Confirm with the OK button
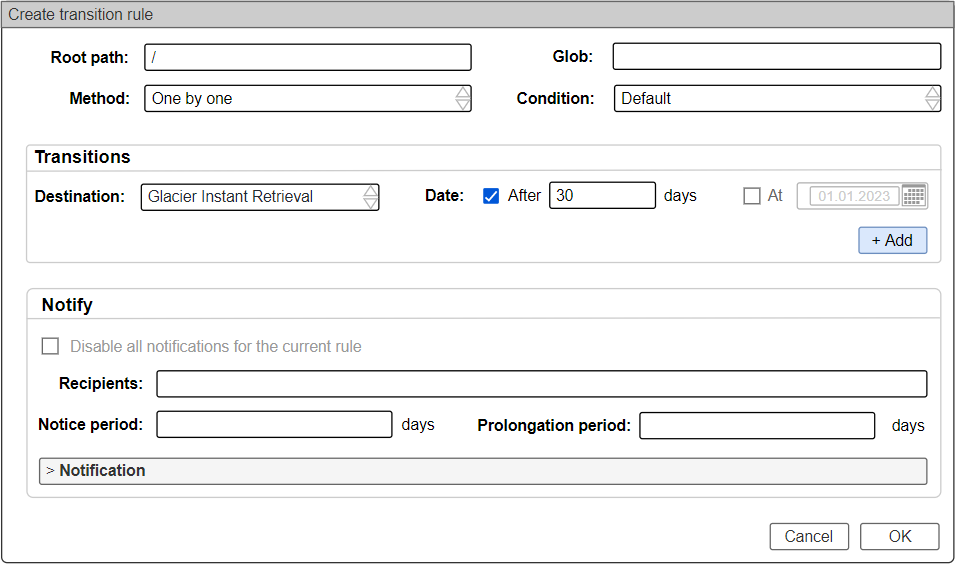 900,536
